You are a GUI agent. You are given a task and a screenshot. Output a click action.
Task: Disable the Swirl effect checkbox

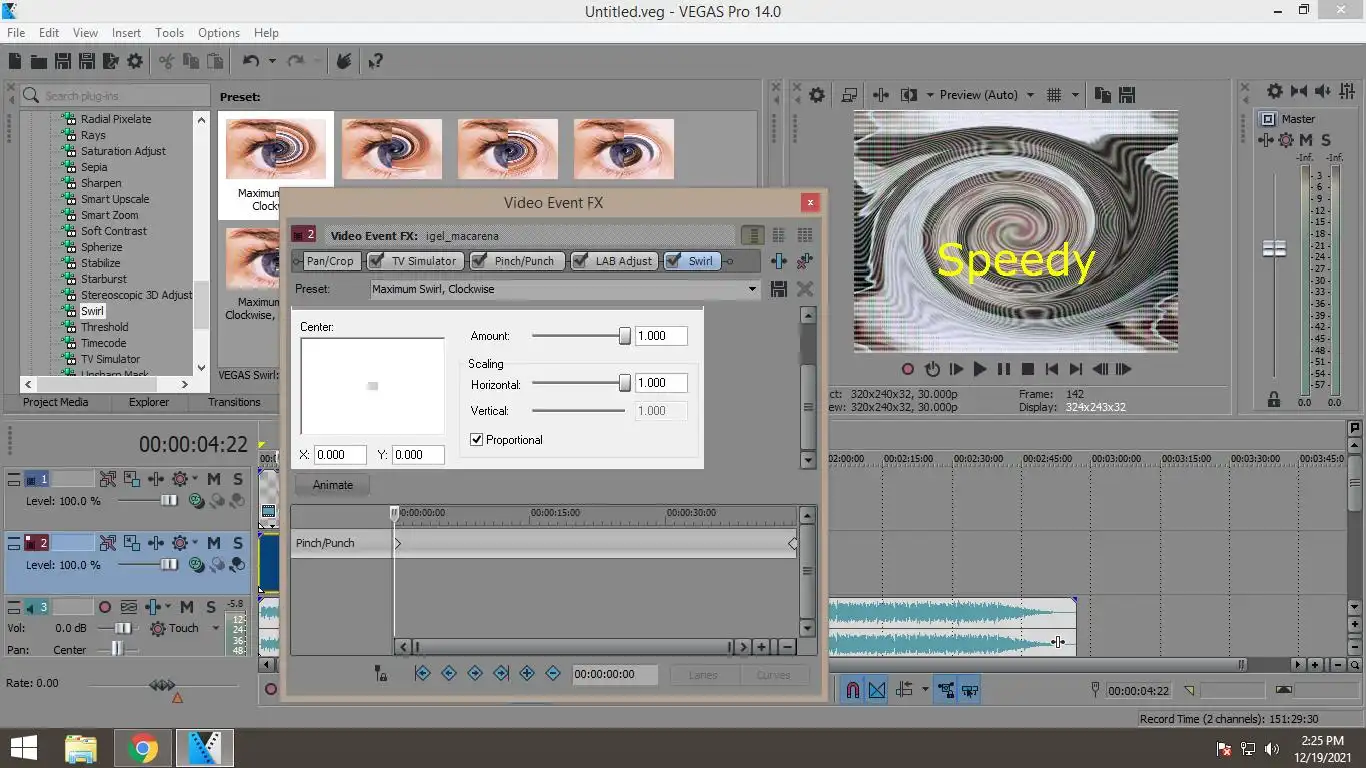[x=674, y=261]
